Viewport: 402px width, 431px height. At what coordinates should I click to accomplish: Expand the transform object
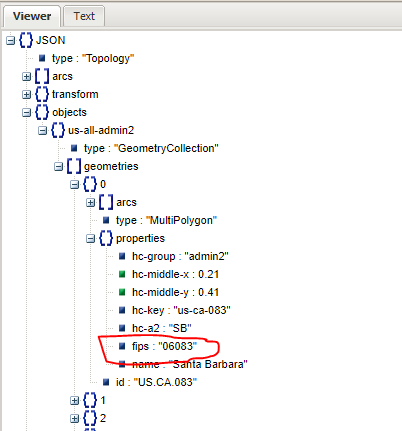click(27, 95)
